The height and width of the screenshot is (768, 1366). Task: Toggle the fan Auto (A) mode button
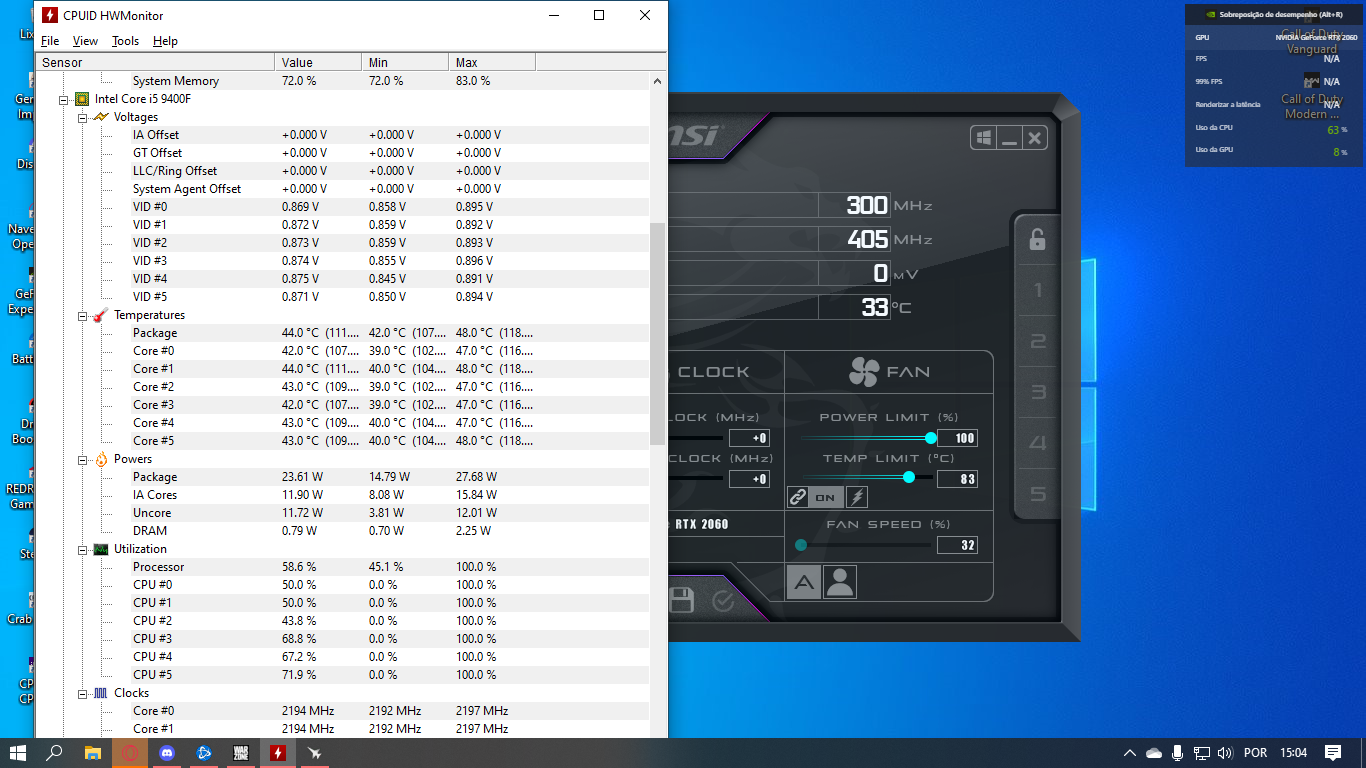click(803, 582)
